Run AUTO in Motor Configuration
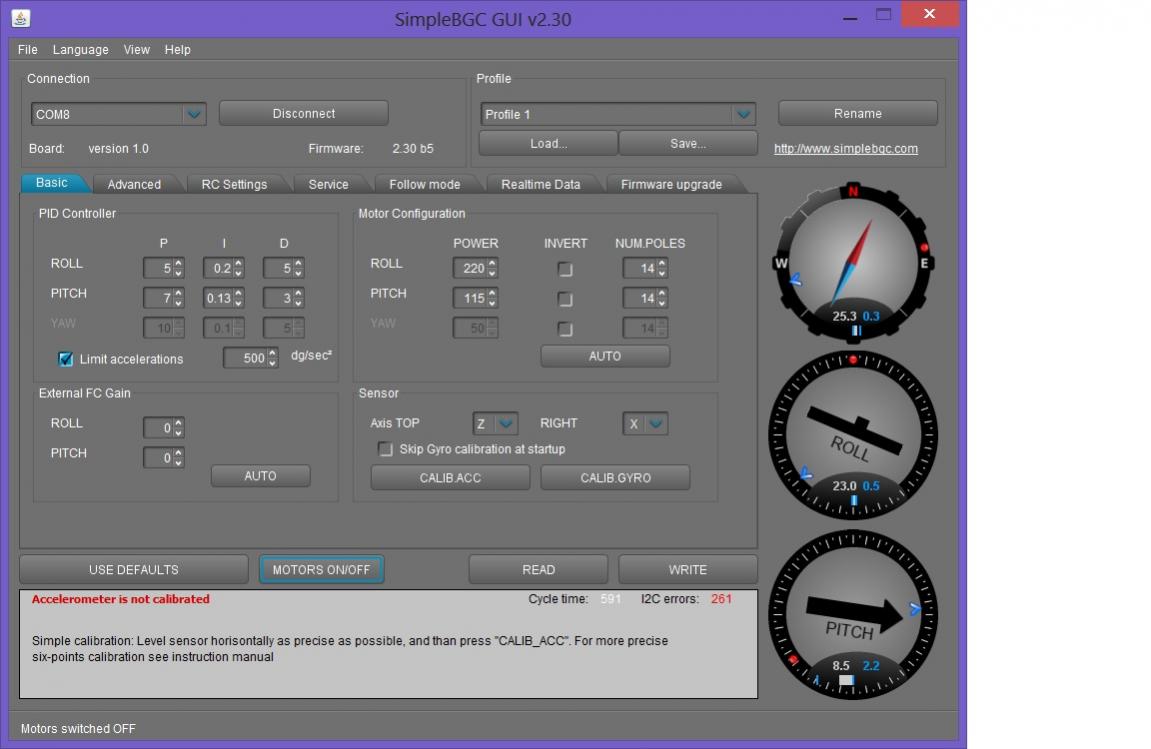1151x749 pixels. click(x=605, y=356)
